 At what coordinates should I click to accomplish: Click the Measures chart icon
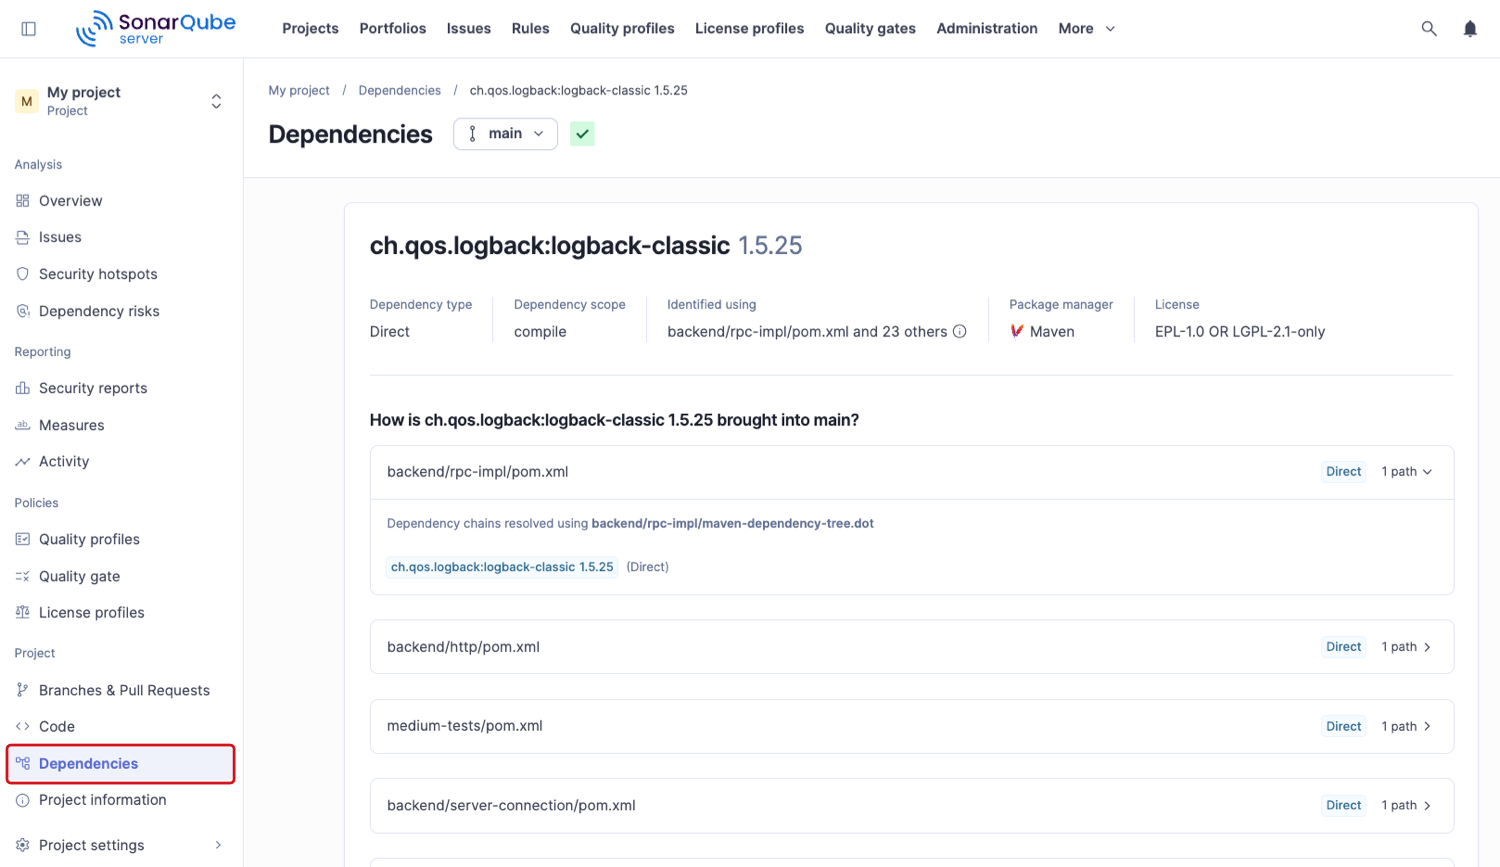coord(23,425)
